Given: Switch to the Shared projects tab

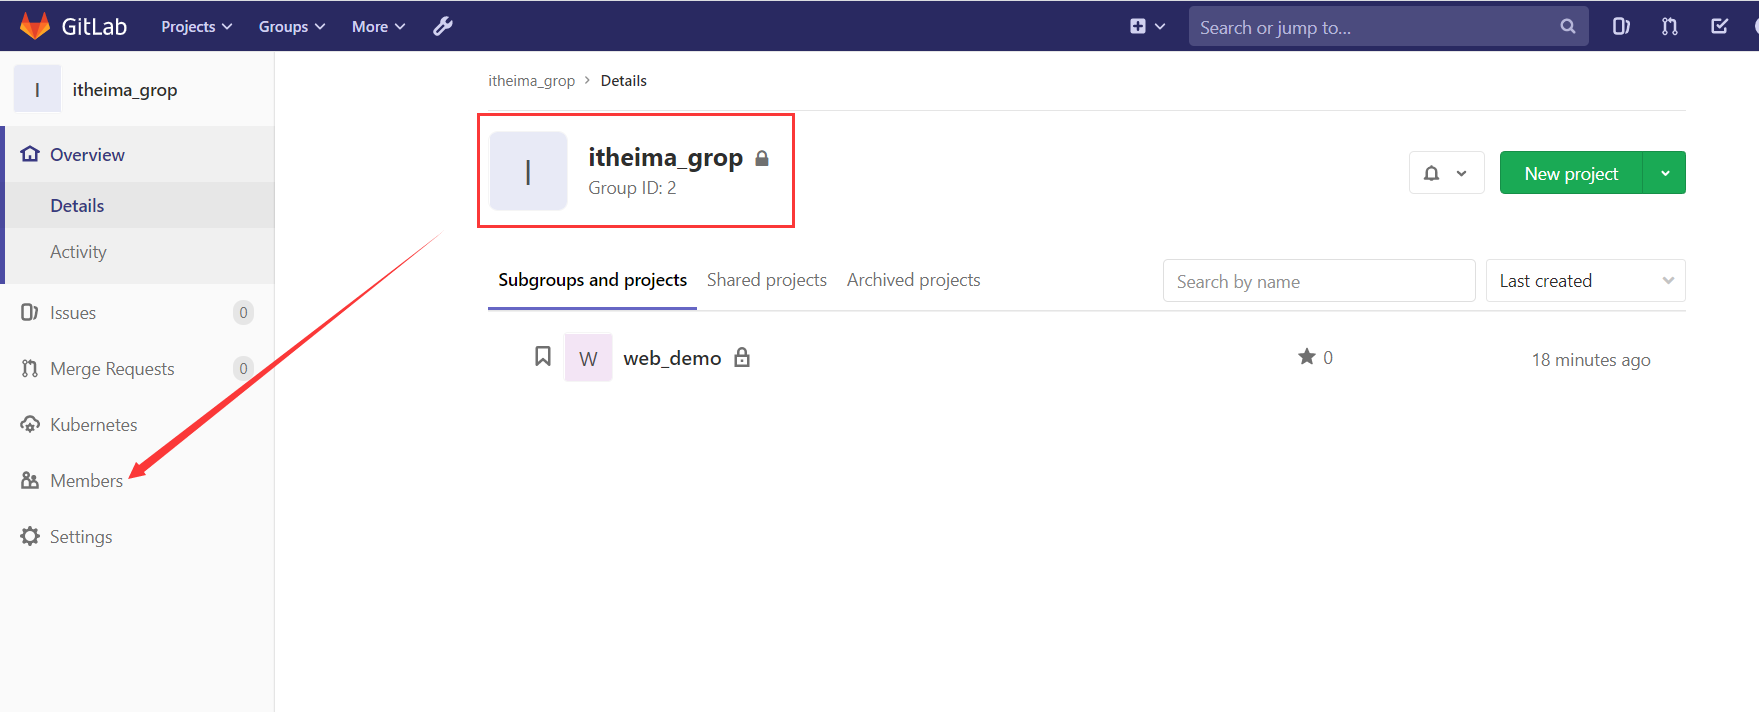Looking at the screenshot, I should point(766,280).
